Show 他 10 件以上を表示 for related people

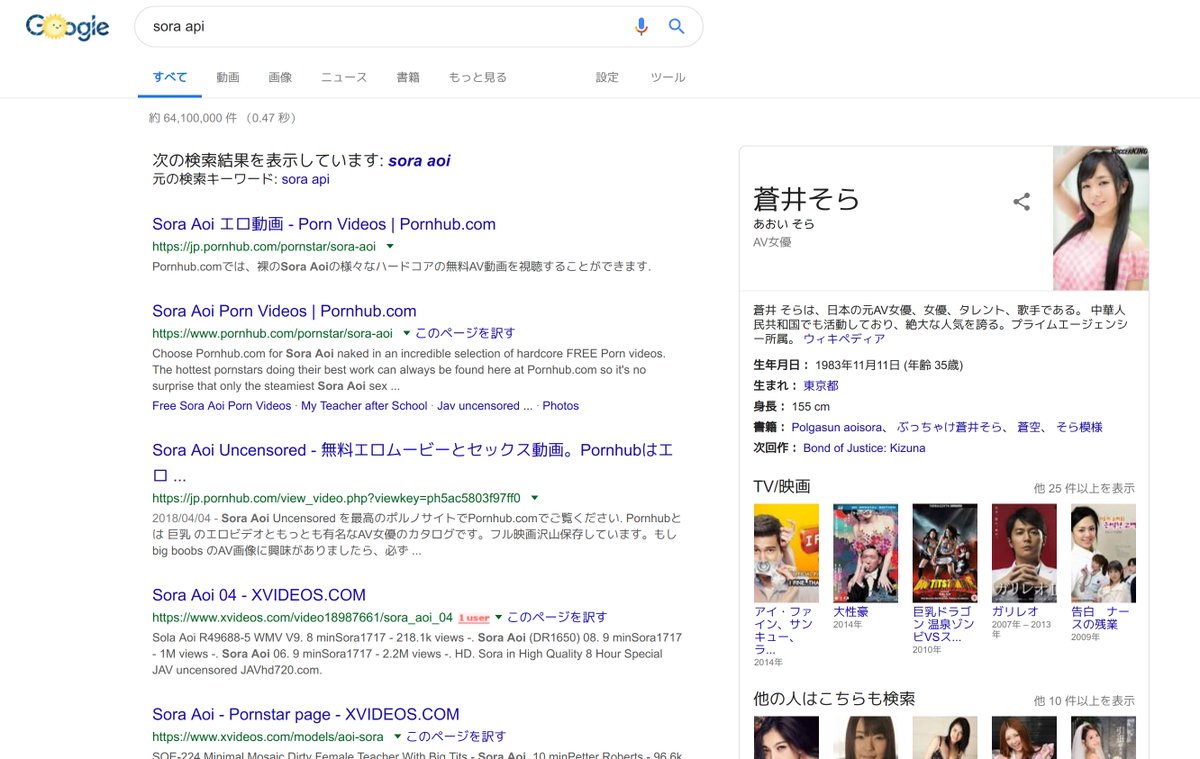click(1084, 701)
